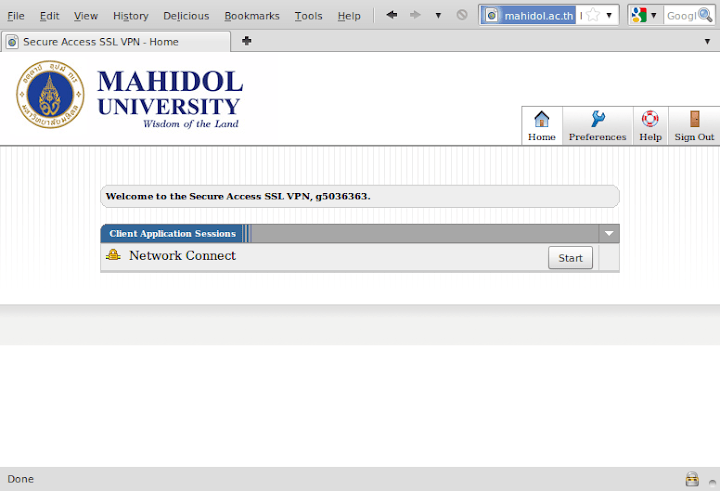Open the browser Help menu
The width and height of the screenshot is (720, 491).
pos(349,16)
